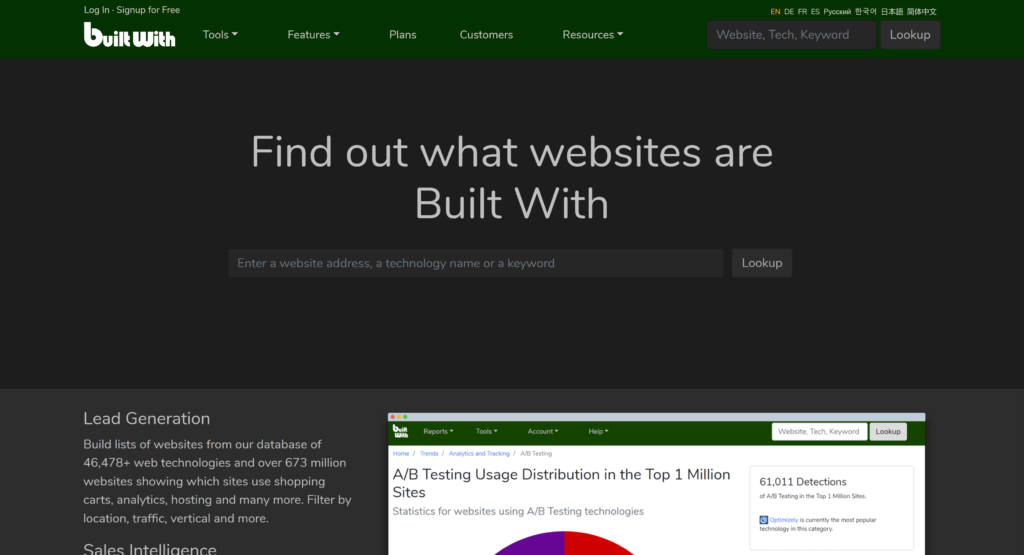Switch language to 한국어
This screenshot has width=1024, height=555.
pyautogui.click(x=865, y=12)
